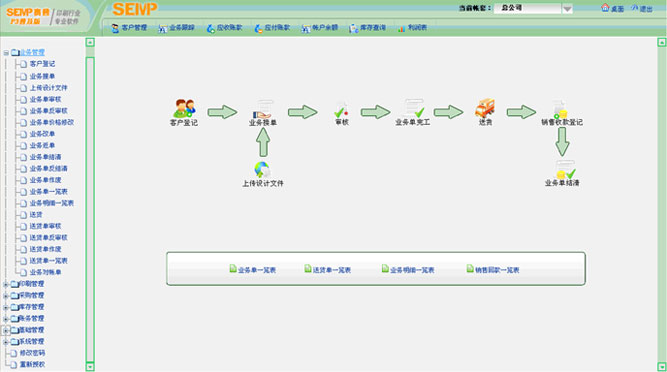This screenshot has width=667, height=372.
Task: Collapse the 业务管理 tree node
Action: coord(6,53)
